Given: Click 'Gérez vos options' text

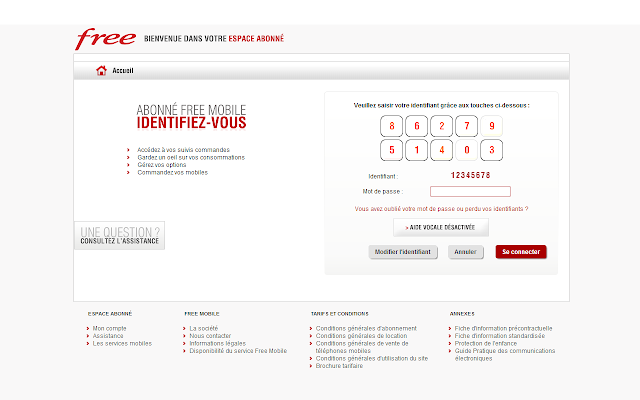Looking at the screenshot, I should pyautogui.click(x=162, y=165).
